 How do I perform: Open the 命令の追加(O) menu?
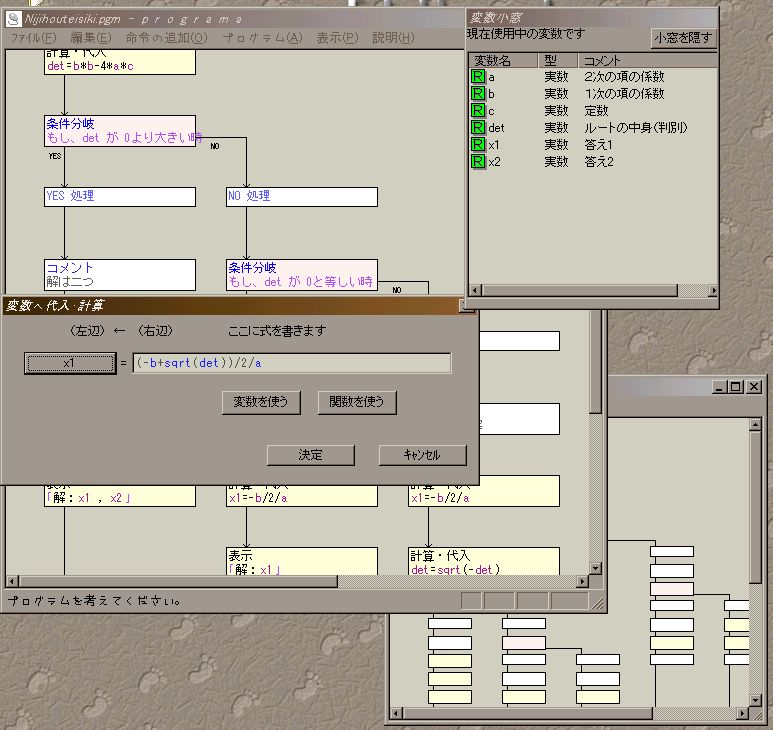coord(167,37)
